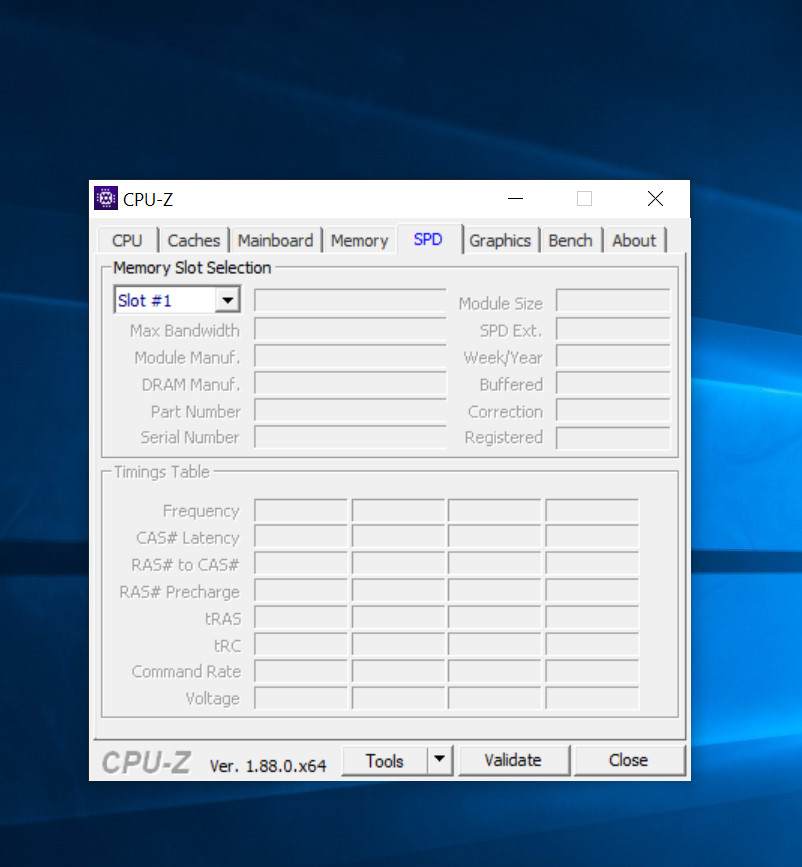Image resolution: width=802 pixels, height=867 pixels.
Task: Click the Module Manuf. field
Action: [350, 356]
